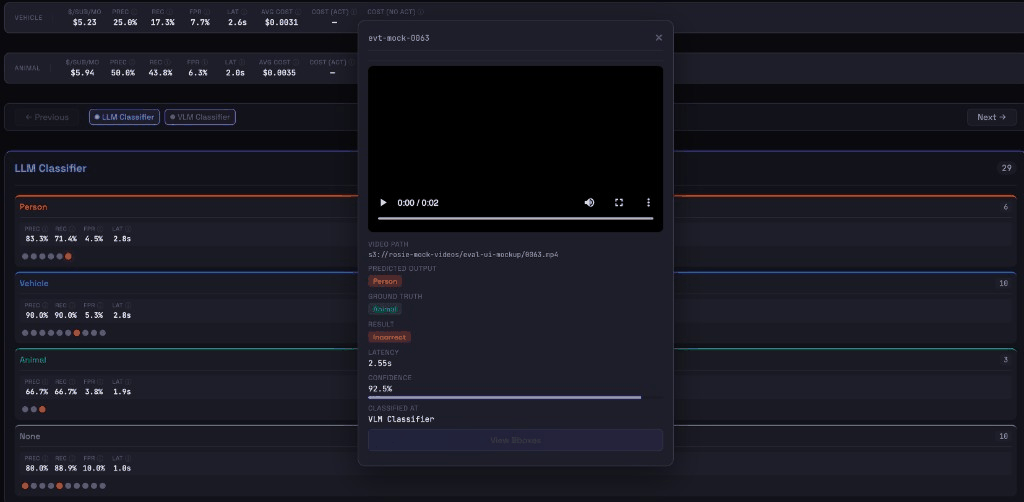The image size is (1024, 502).
Task: Play the evt-mock-0863 video
Action: (x=383, y=203)
